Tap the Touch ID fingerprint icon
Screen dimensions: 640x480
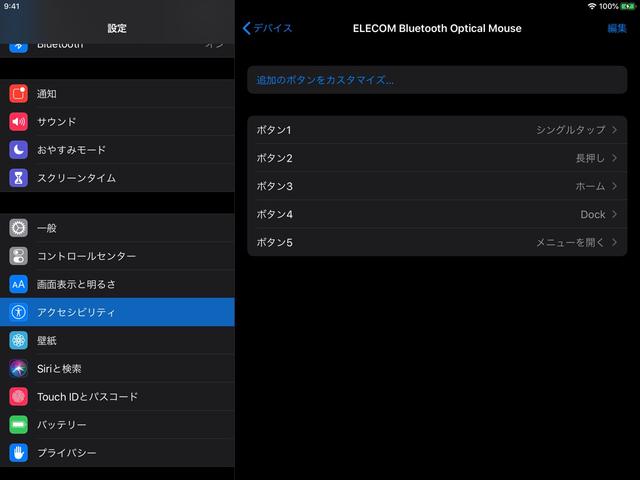coord(18,397)
